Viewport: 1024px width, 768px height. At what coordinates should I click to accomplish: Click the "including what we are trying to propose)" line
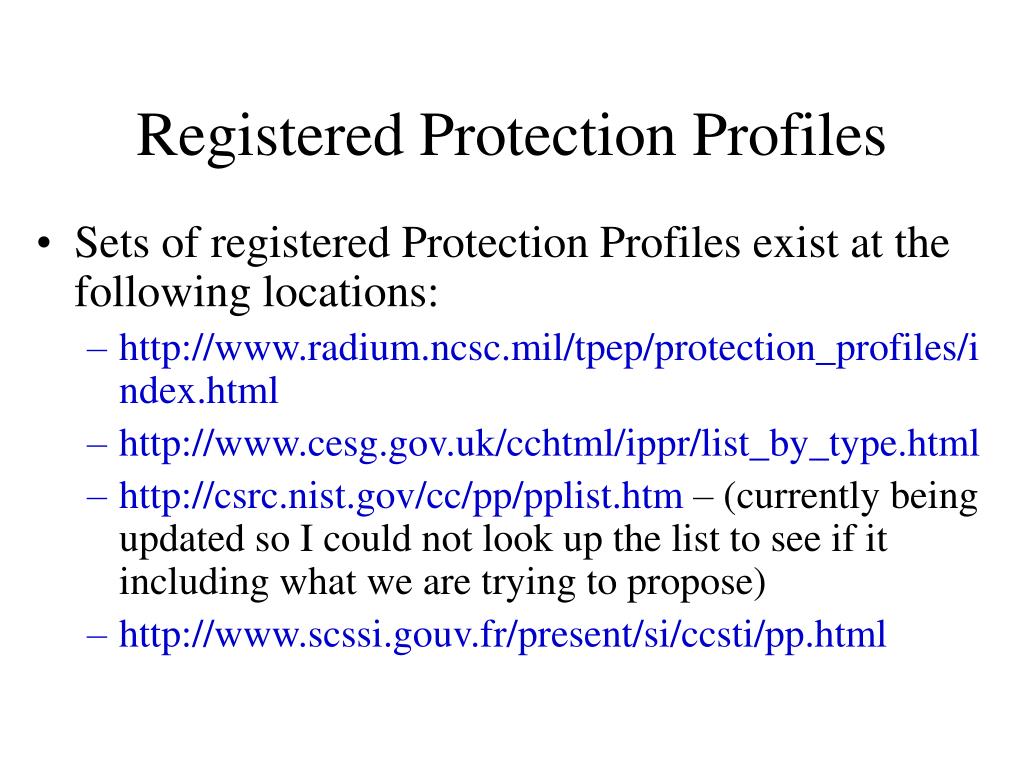point(442,583)
